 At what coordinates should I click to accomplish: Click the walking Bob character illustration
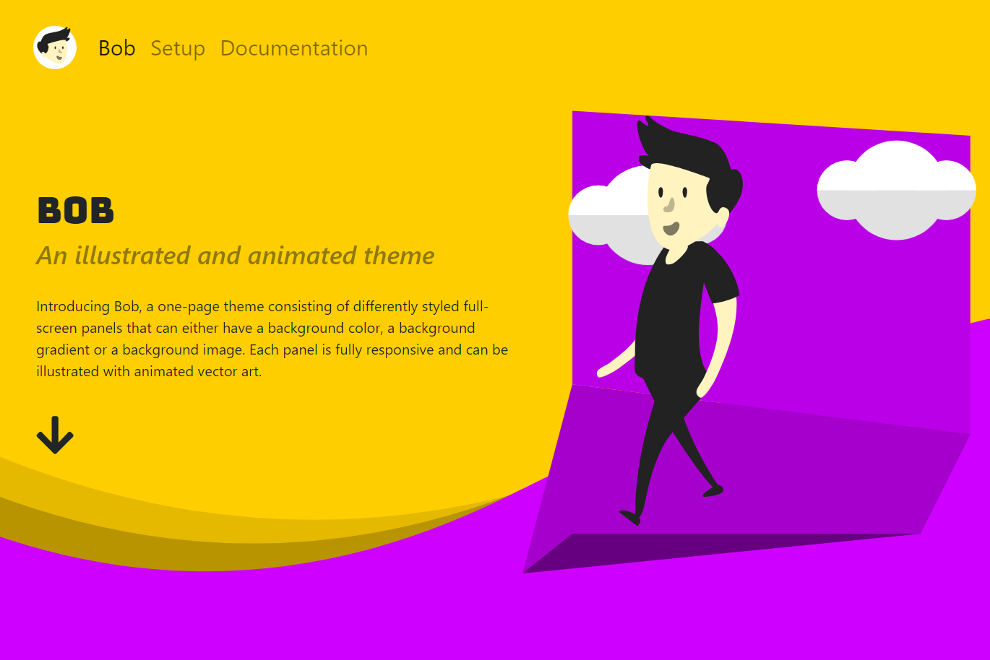[x=669, y=320]
